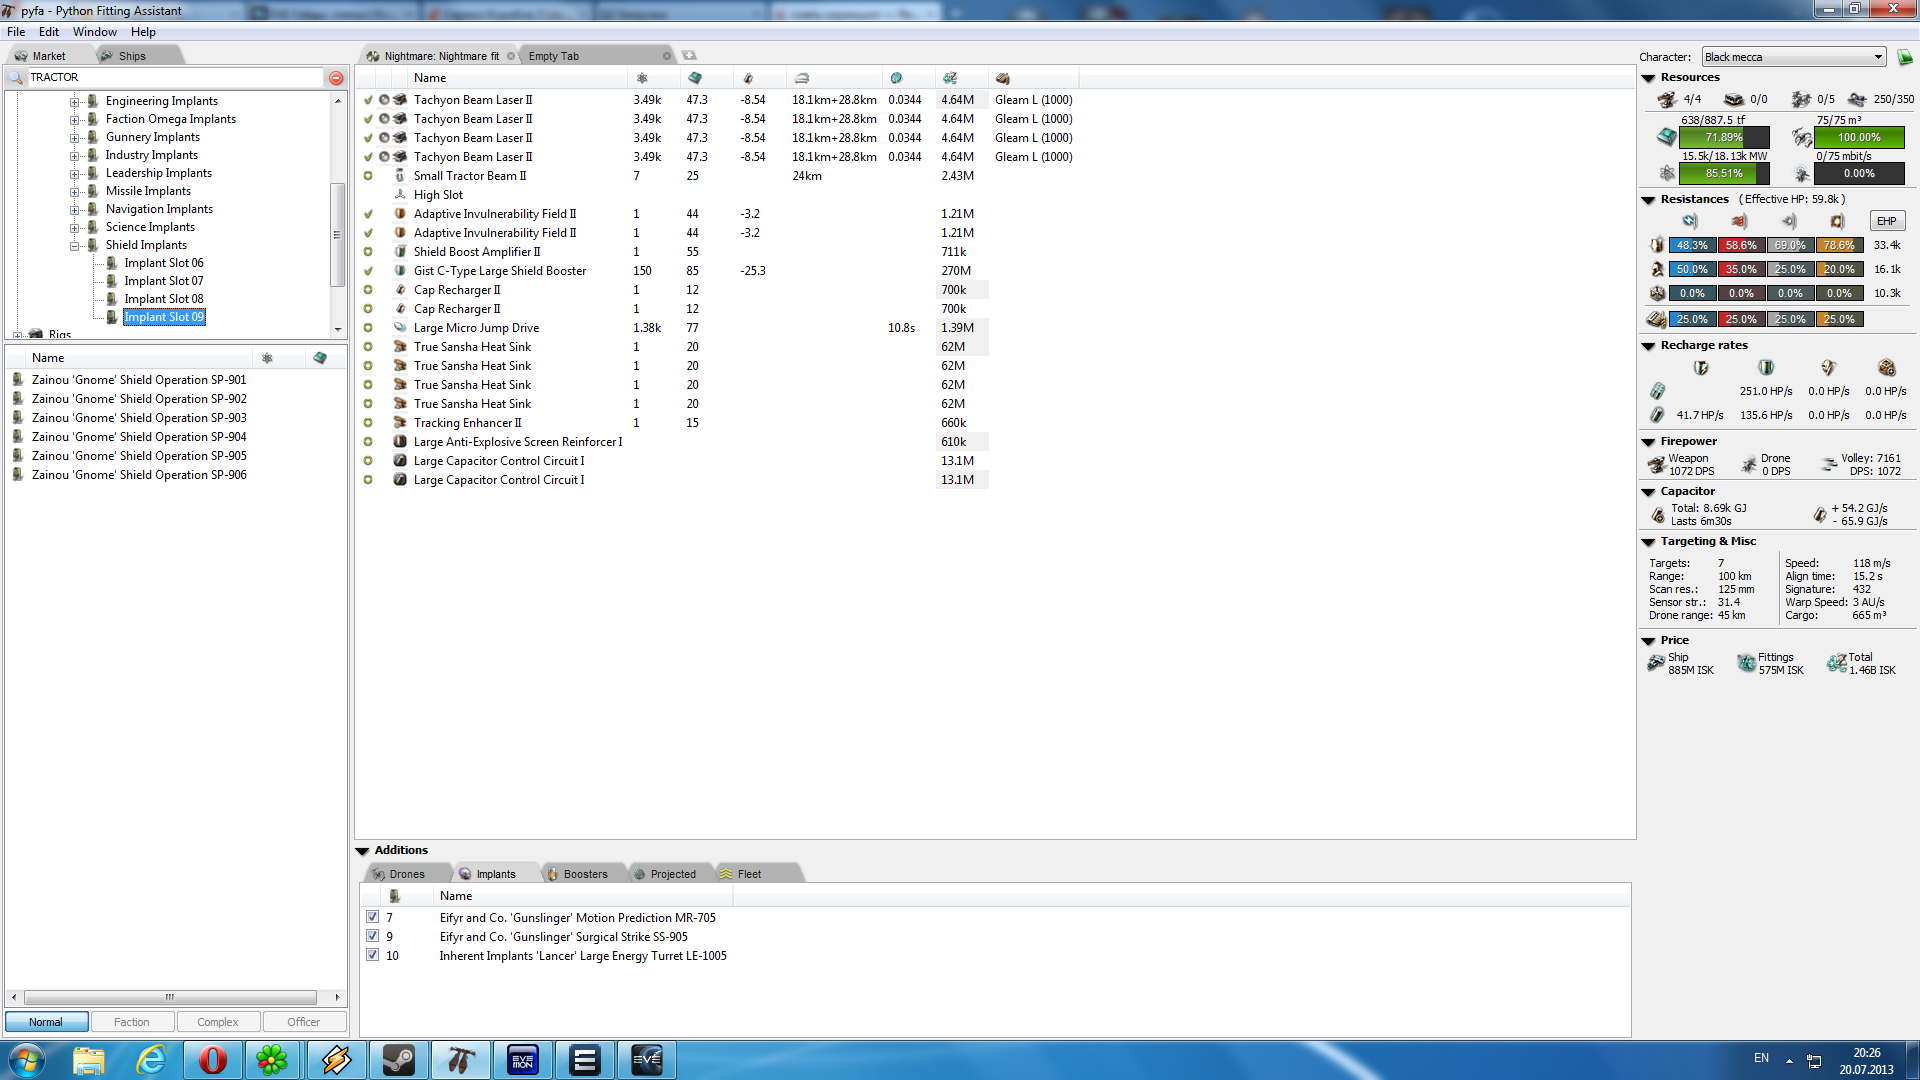This screenshot has height=1080, width=1920.
Task: Click the green character refresh icon
Action: click(1905, 57)
